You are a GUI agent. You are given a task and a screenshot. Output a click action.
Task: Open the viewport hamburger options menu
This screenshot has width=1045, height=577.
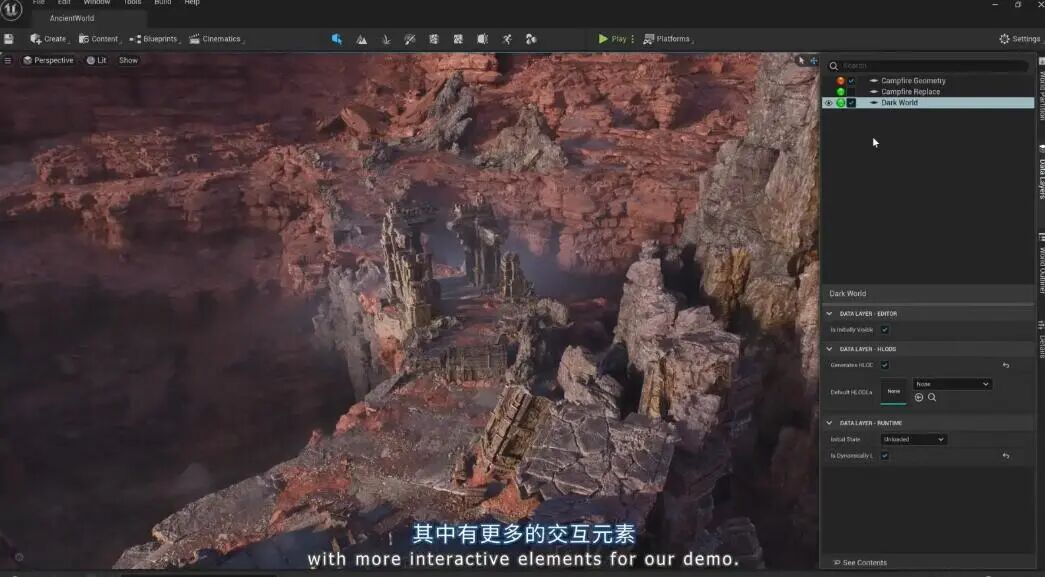pyautogui.click(x=7, y=61)
